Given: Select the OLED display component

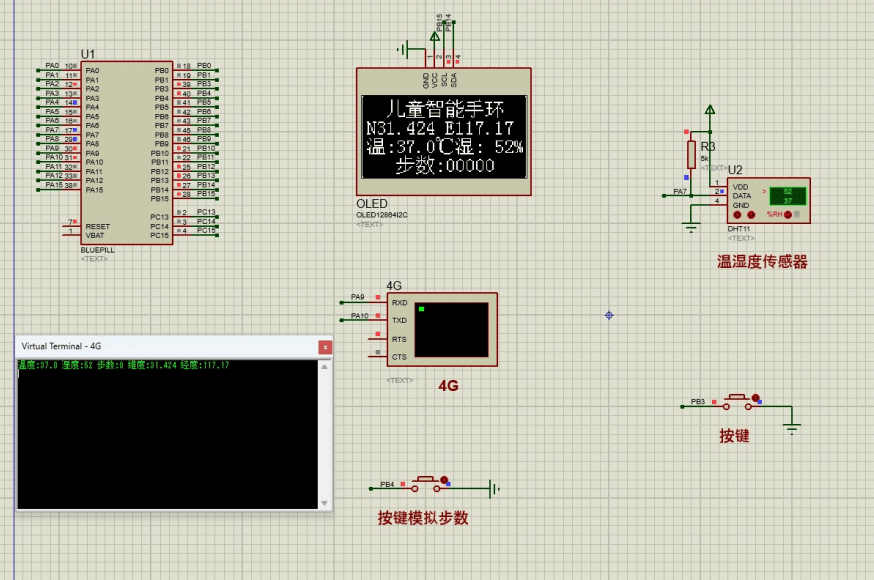Looking at the screenshot, I should tap(443, 131).
